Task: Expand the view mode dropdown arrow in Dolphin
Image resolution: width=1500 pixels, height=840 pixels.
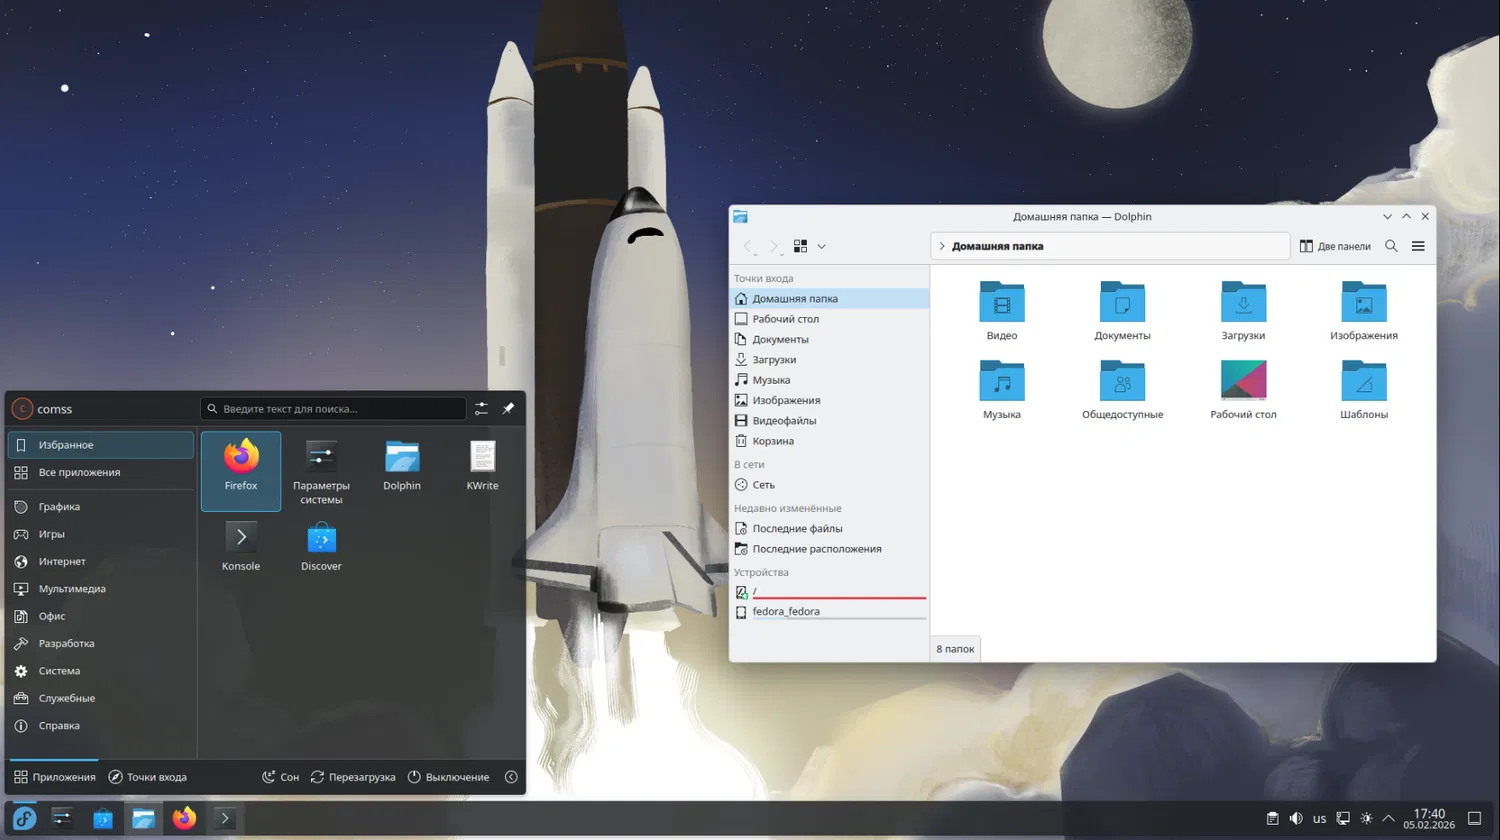Action: click(x=821, y=246)
